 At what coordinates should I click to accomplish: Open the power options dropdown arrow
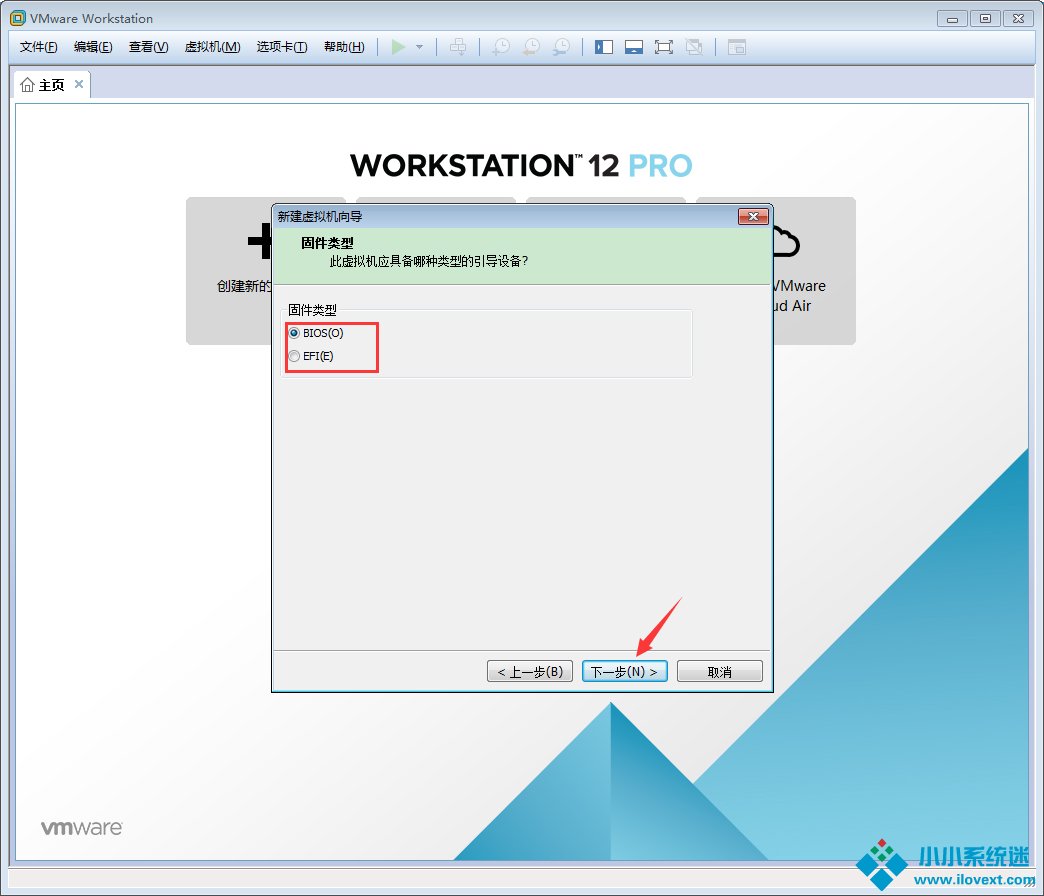[x=419, y=47]
